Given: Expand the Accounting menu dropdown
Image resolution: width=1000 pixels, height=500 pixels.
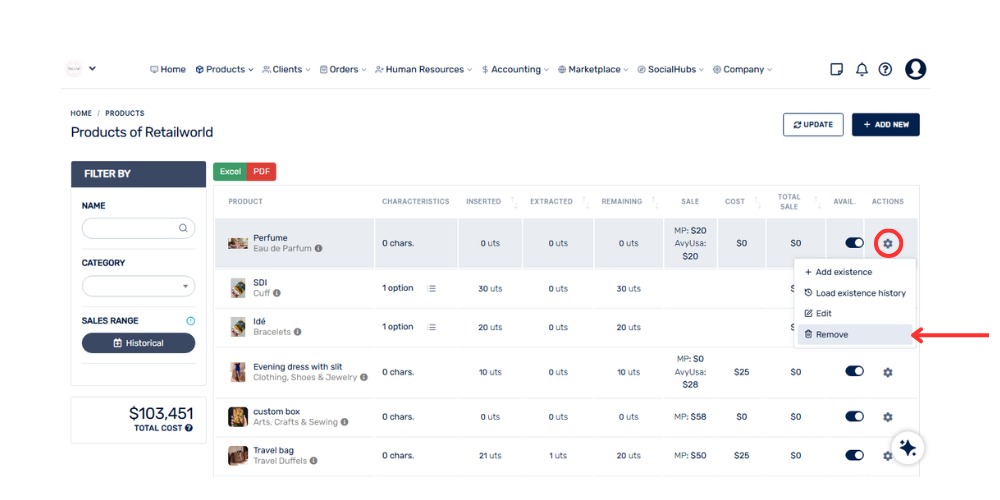Looking at the screenshot, I should tap(516, 70).
